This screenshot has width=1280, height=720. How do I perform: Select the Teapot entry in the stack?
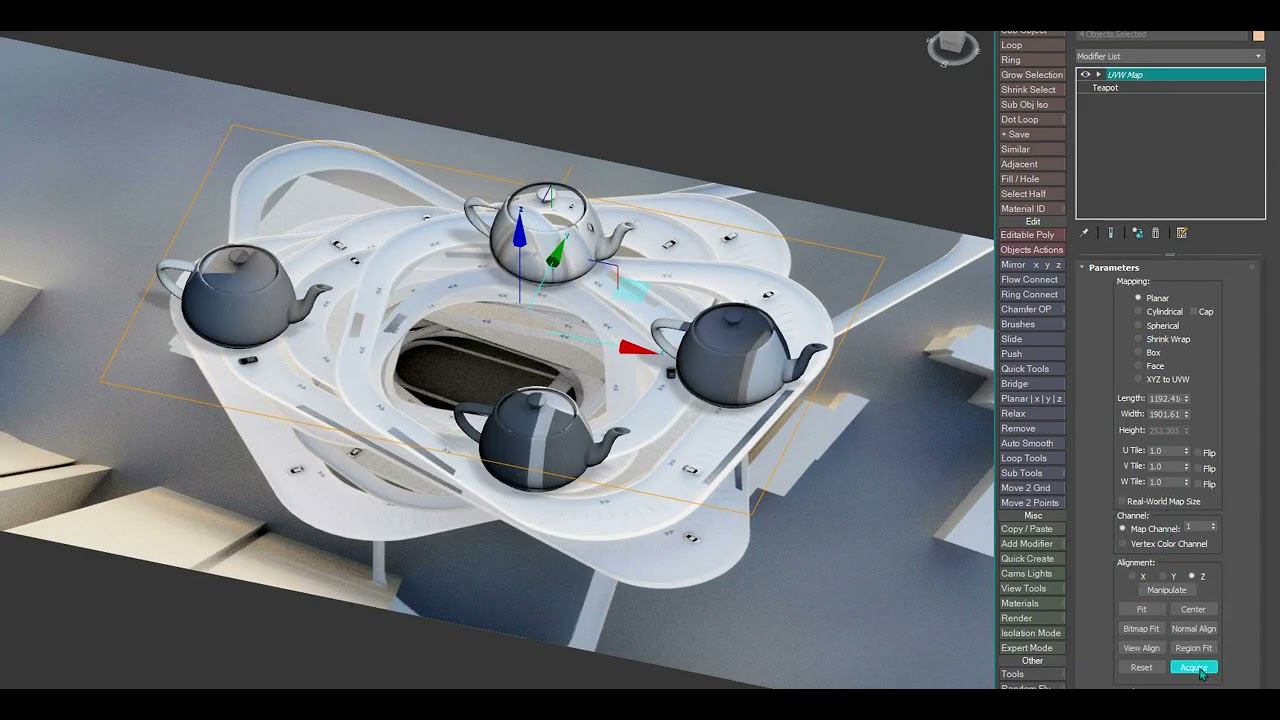[x=1105, y=88]
